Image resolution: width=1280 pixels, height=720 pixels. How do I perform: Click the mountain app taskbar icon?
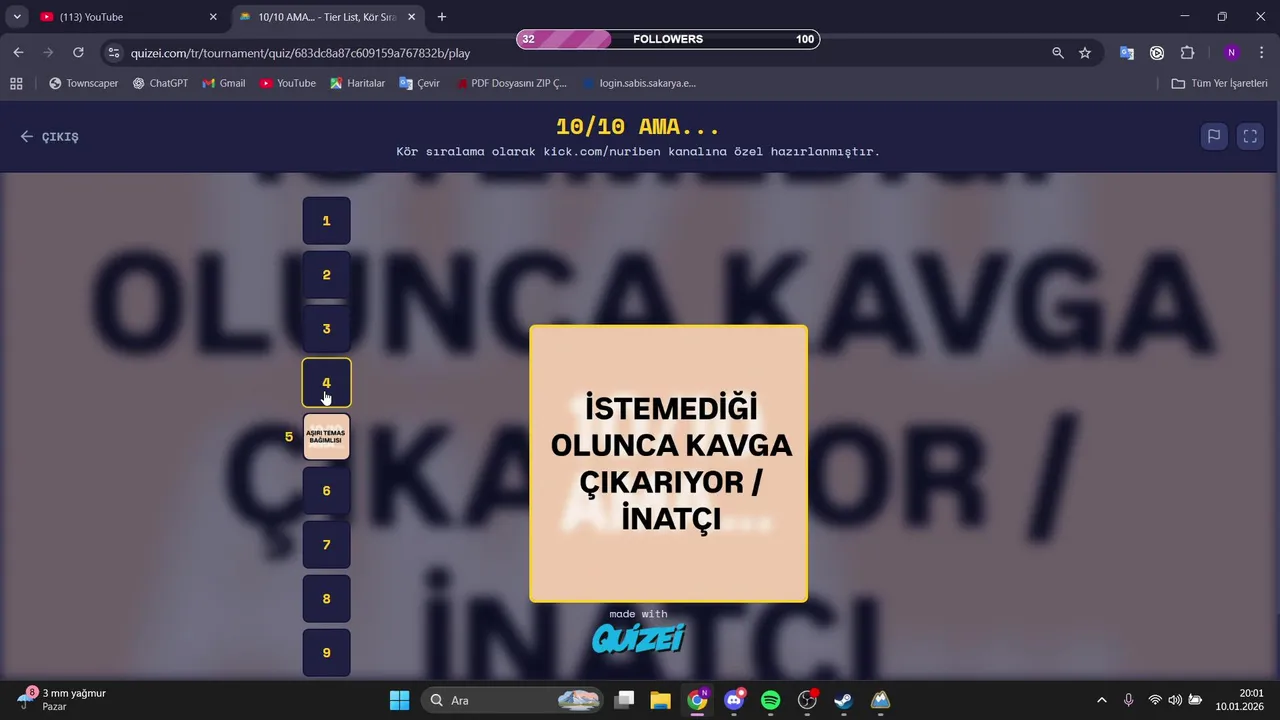880,700
